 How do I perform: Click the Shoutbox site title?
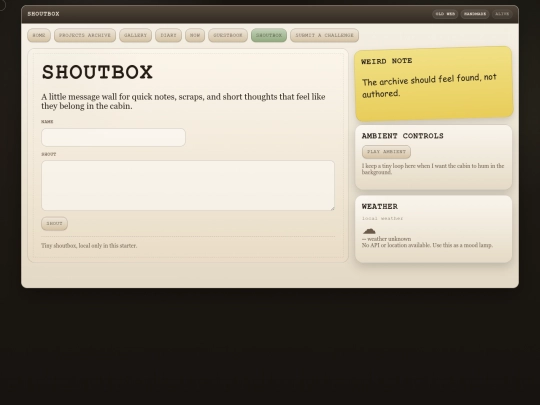(x=43, y=14)
